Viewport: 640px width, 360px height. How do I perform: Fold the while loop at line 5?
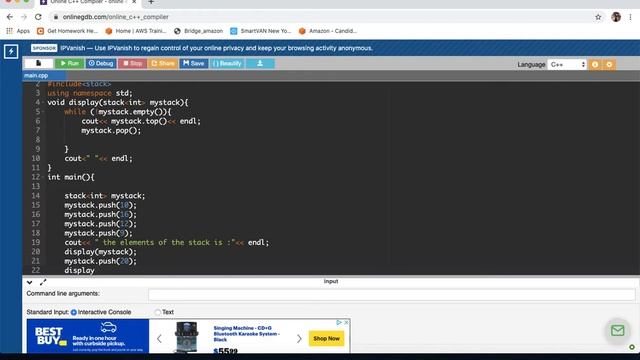point(43,112)
